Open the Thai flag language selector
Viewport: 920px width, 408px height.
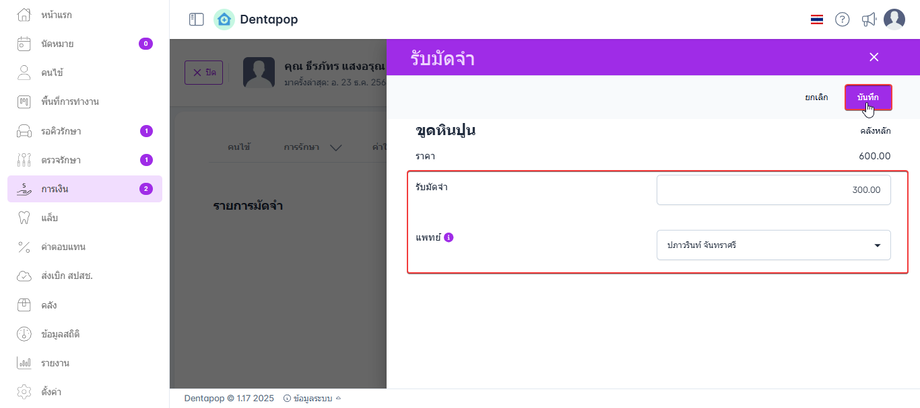click(817, 20)
